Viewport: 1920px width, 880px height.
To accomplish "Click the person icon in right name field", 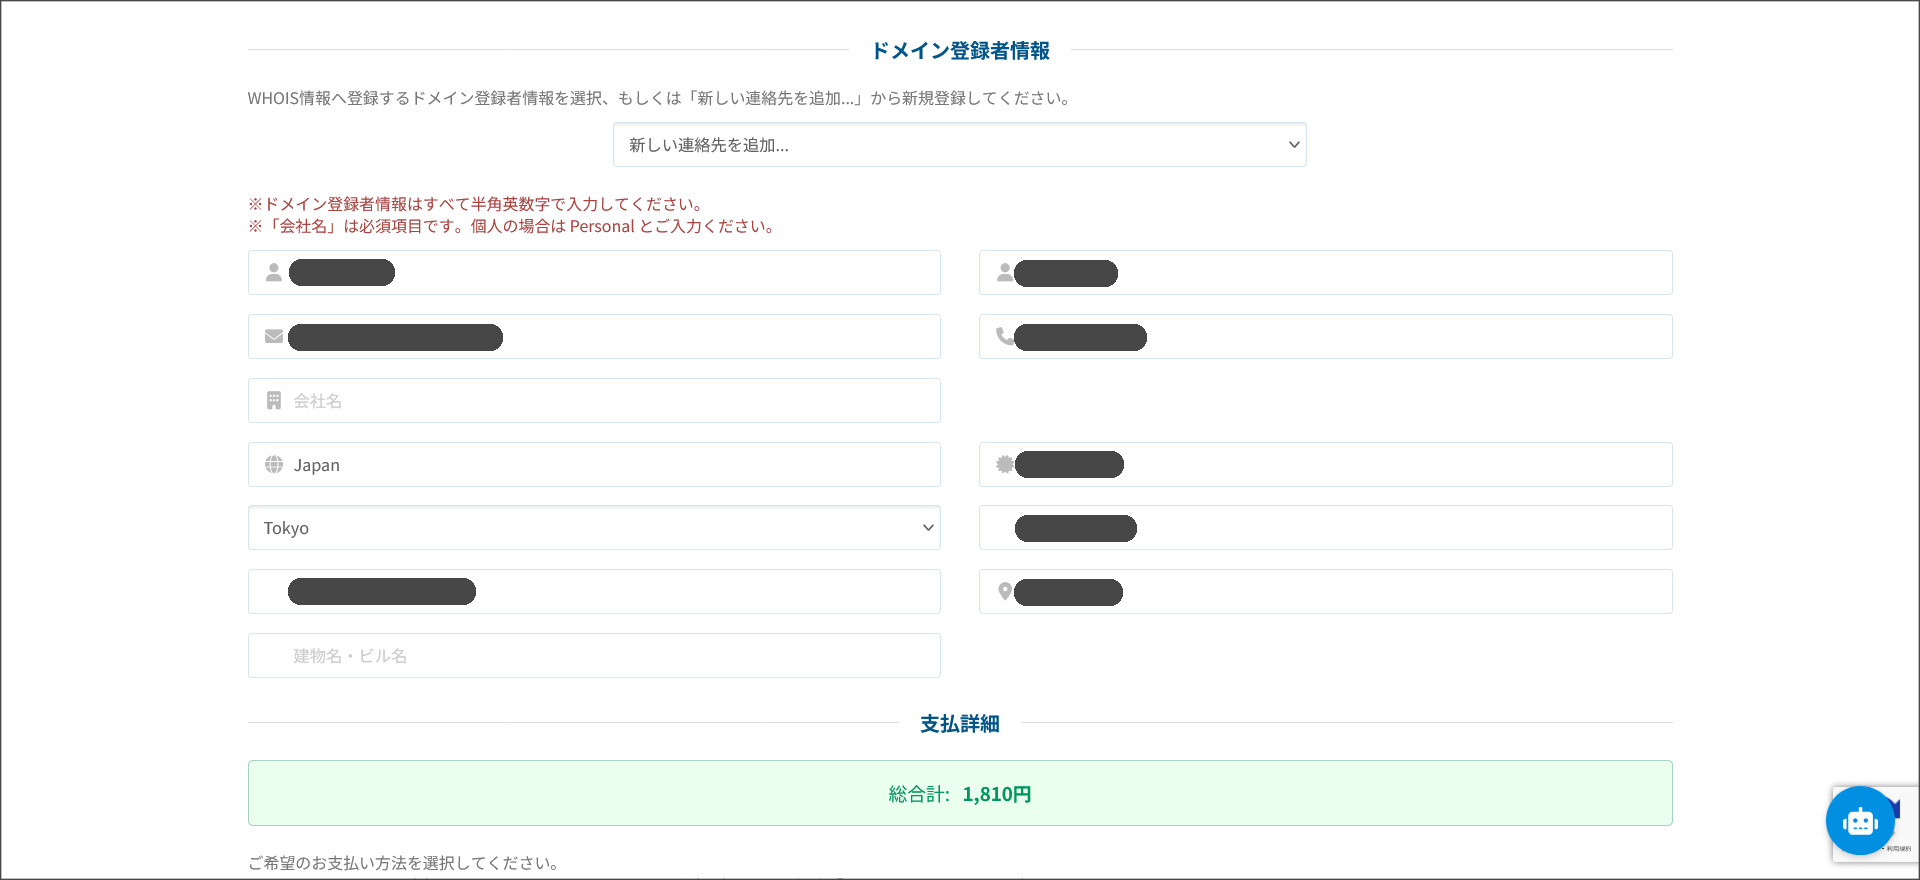I will 1004,272.
